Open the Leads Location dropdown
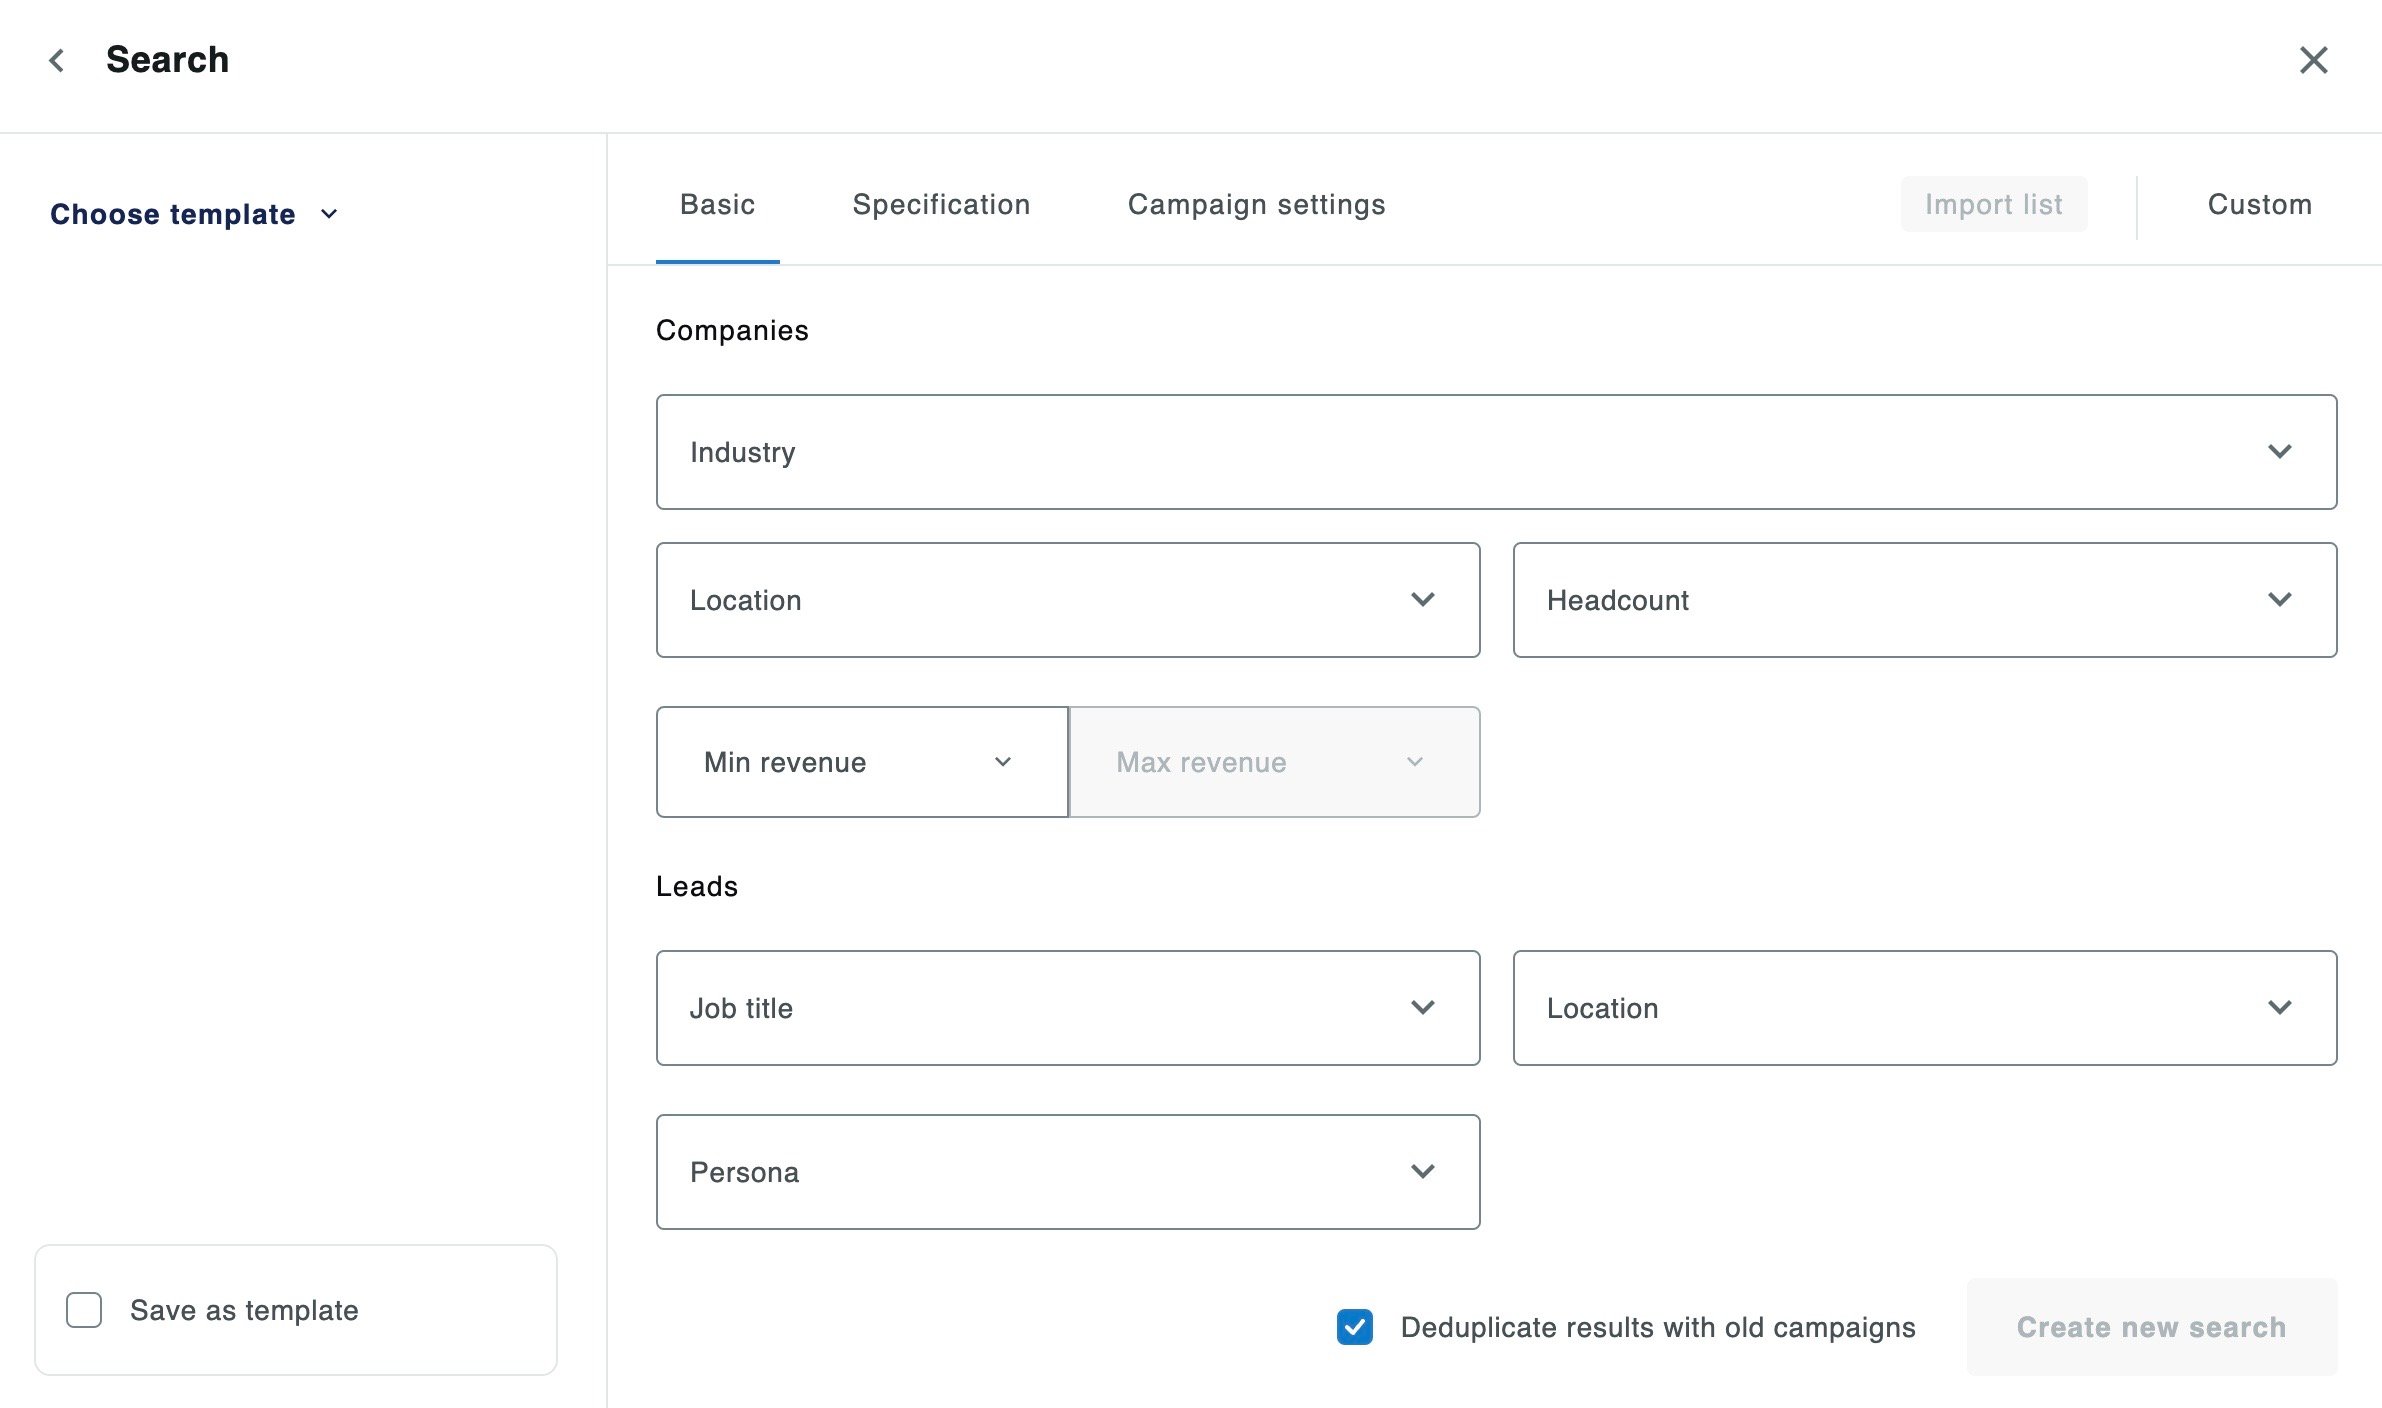The height and width of the screenshot is (1408, 2382). [1923, 1008]
